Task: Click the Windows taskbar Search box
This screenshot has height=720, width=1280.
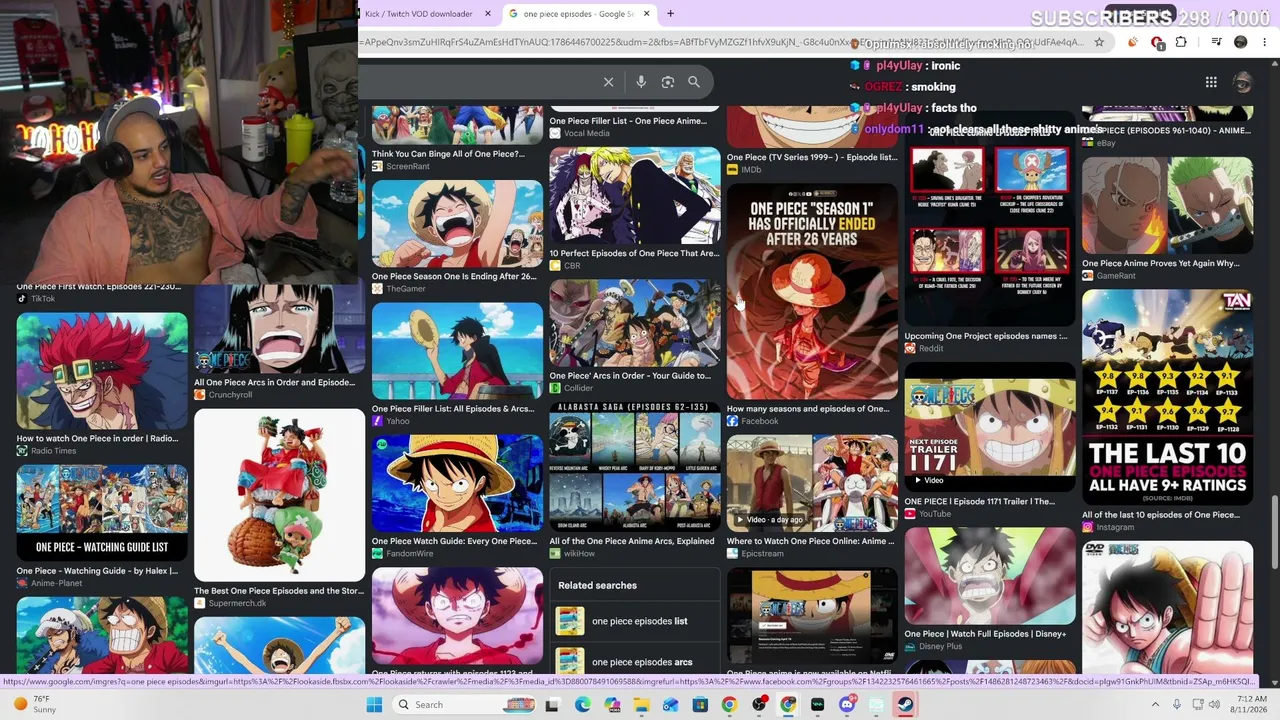Action: (463, 705)
